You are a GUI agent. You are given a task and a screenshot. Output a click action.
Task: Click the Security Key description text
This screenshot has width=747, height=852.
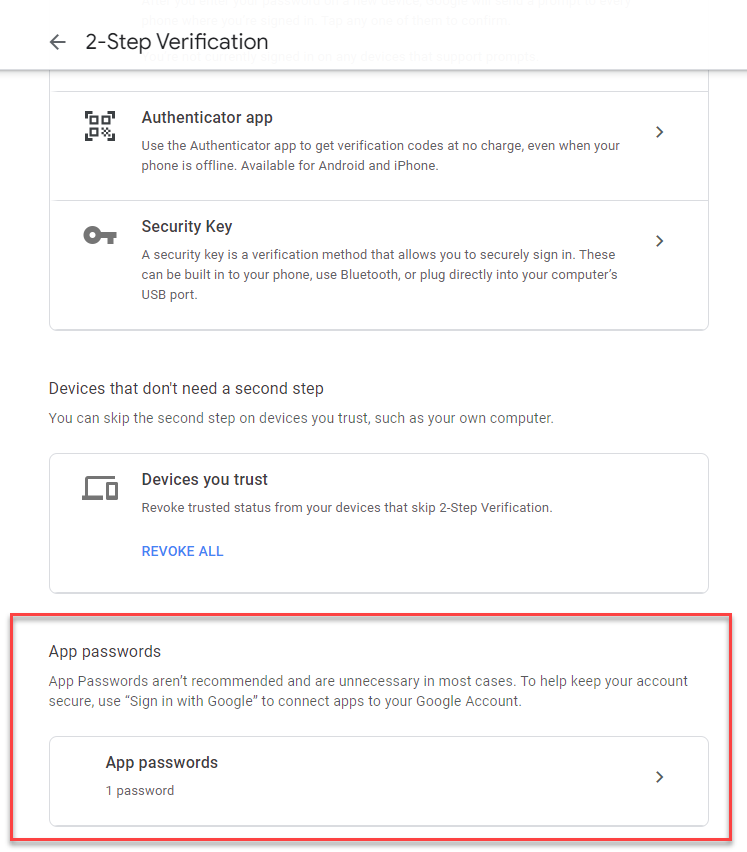[378, 274]
